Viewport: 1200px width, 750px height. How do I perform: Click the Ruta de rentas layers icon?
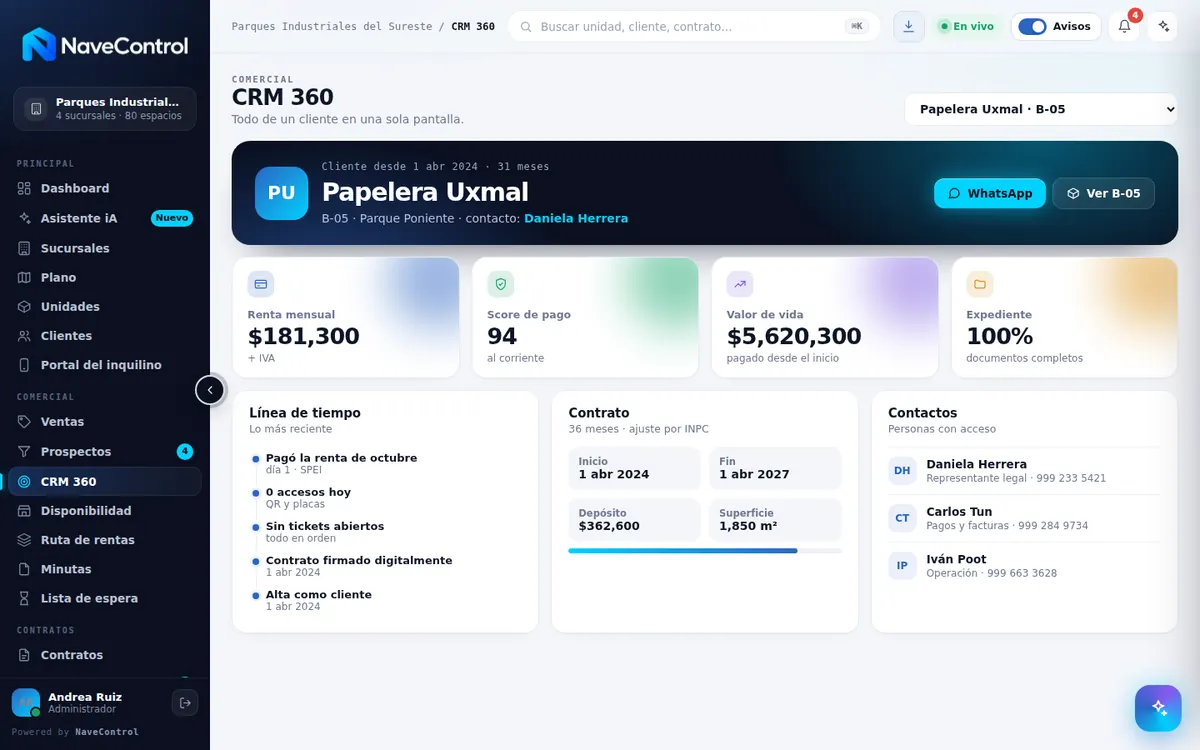[x=25, y=540]
